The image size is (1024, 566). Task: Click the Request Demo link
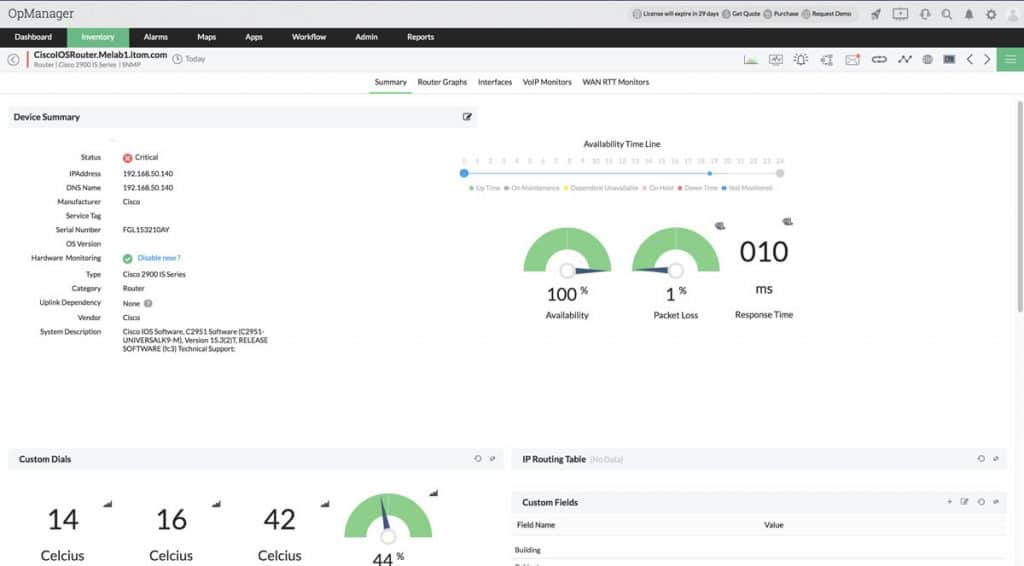click(x=827, y=14)
